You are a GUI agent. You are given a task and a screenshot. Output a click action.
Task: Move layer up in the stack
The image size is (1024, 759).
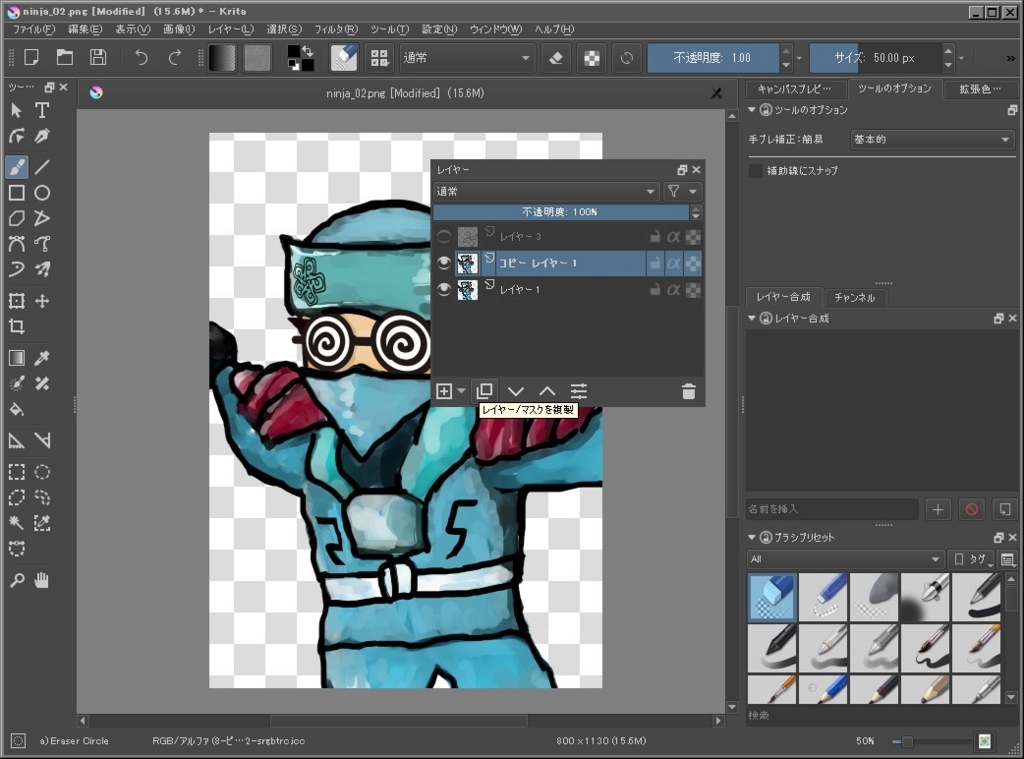pyautogui.click(x=547, y=391)
